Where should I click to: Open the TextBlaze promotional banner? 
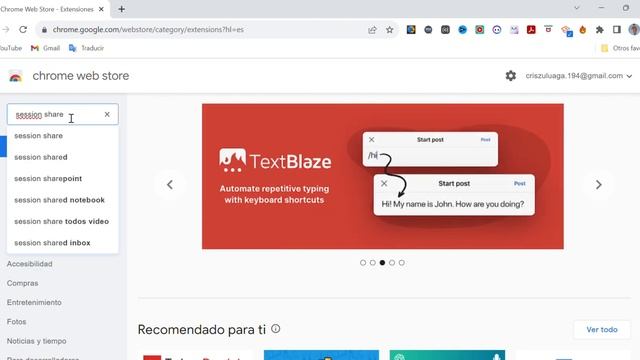tap(382, 176)
